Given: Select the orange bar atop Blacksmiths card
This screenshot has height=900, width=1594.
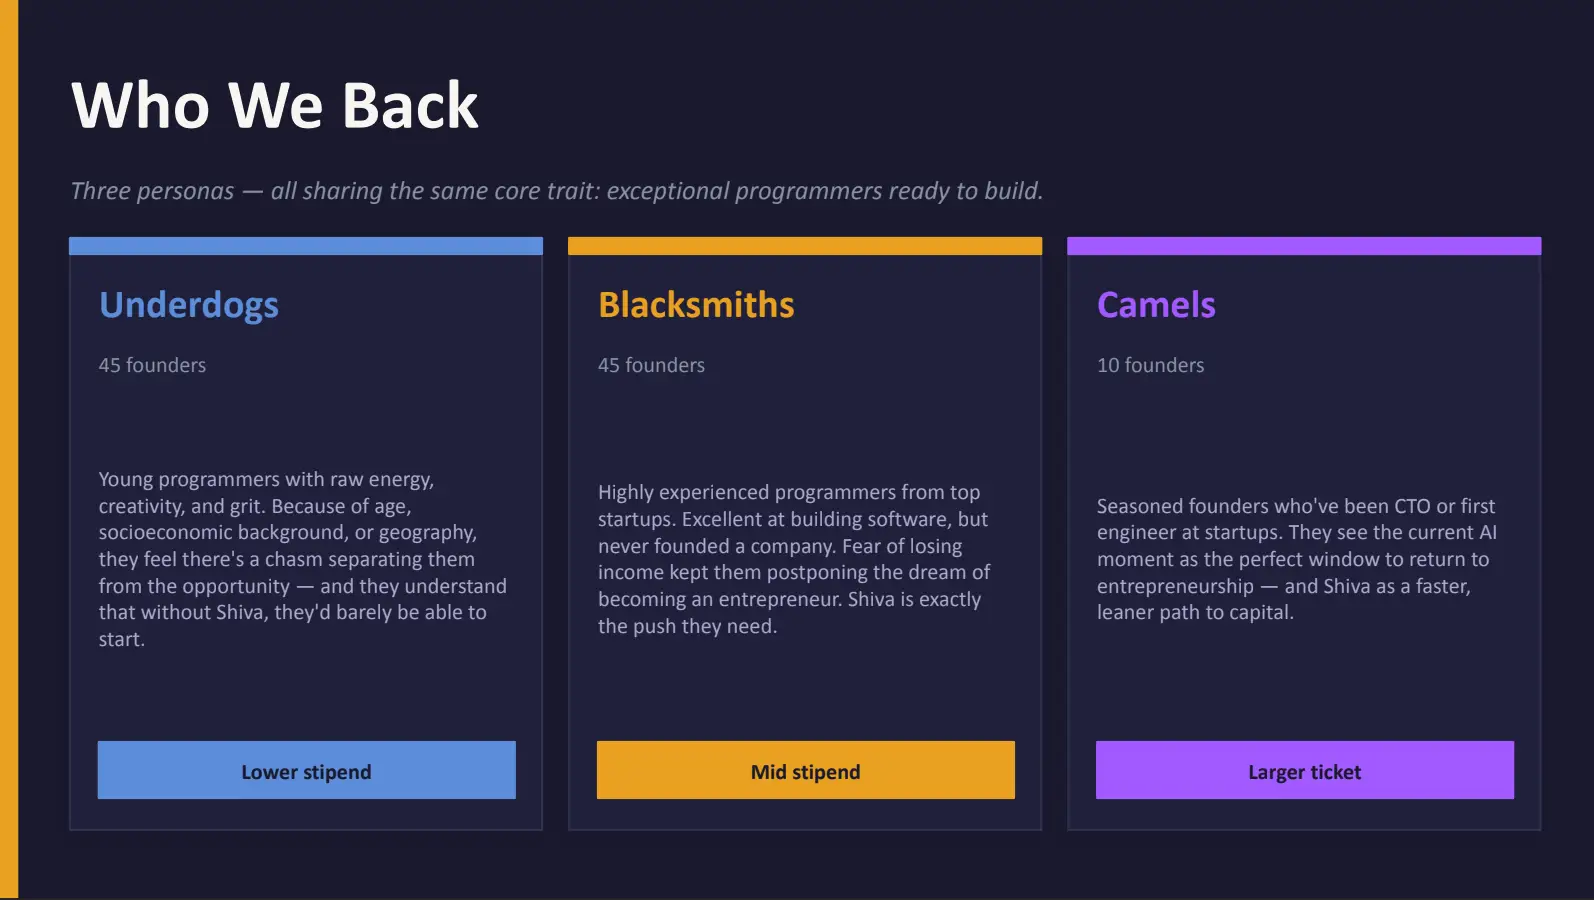Looking at the screenshot, I should click(805, 246).
